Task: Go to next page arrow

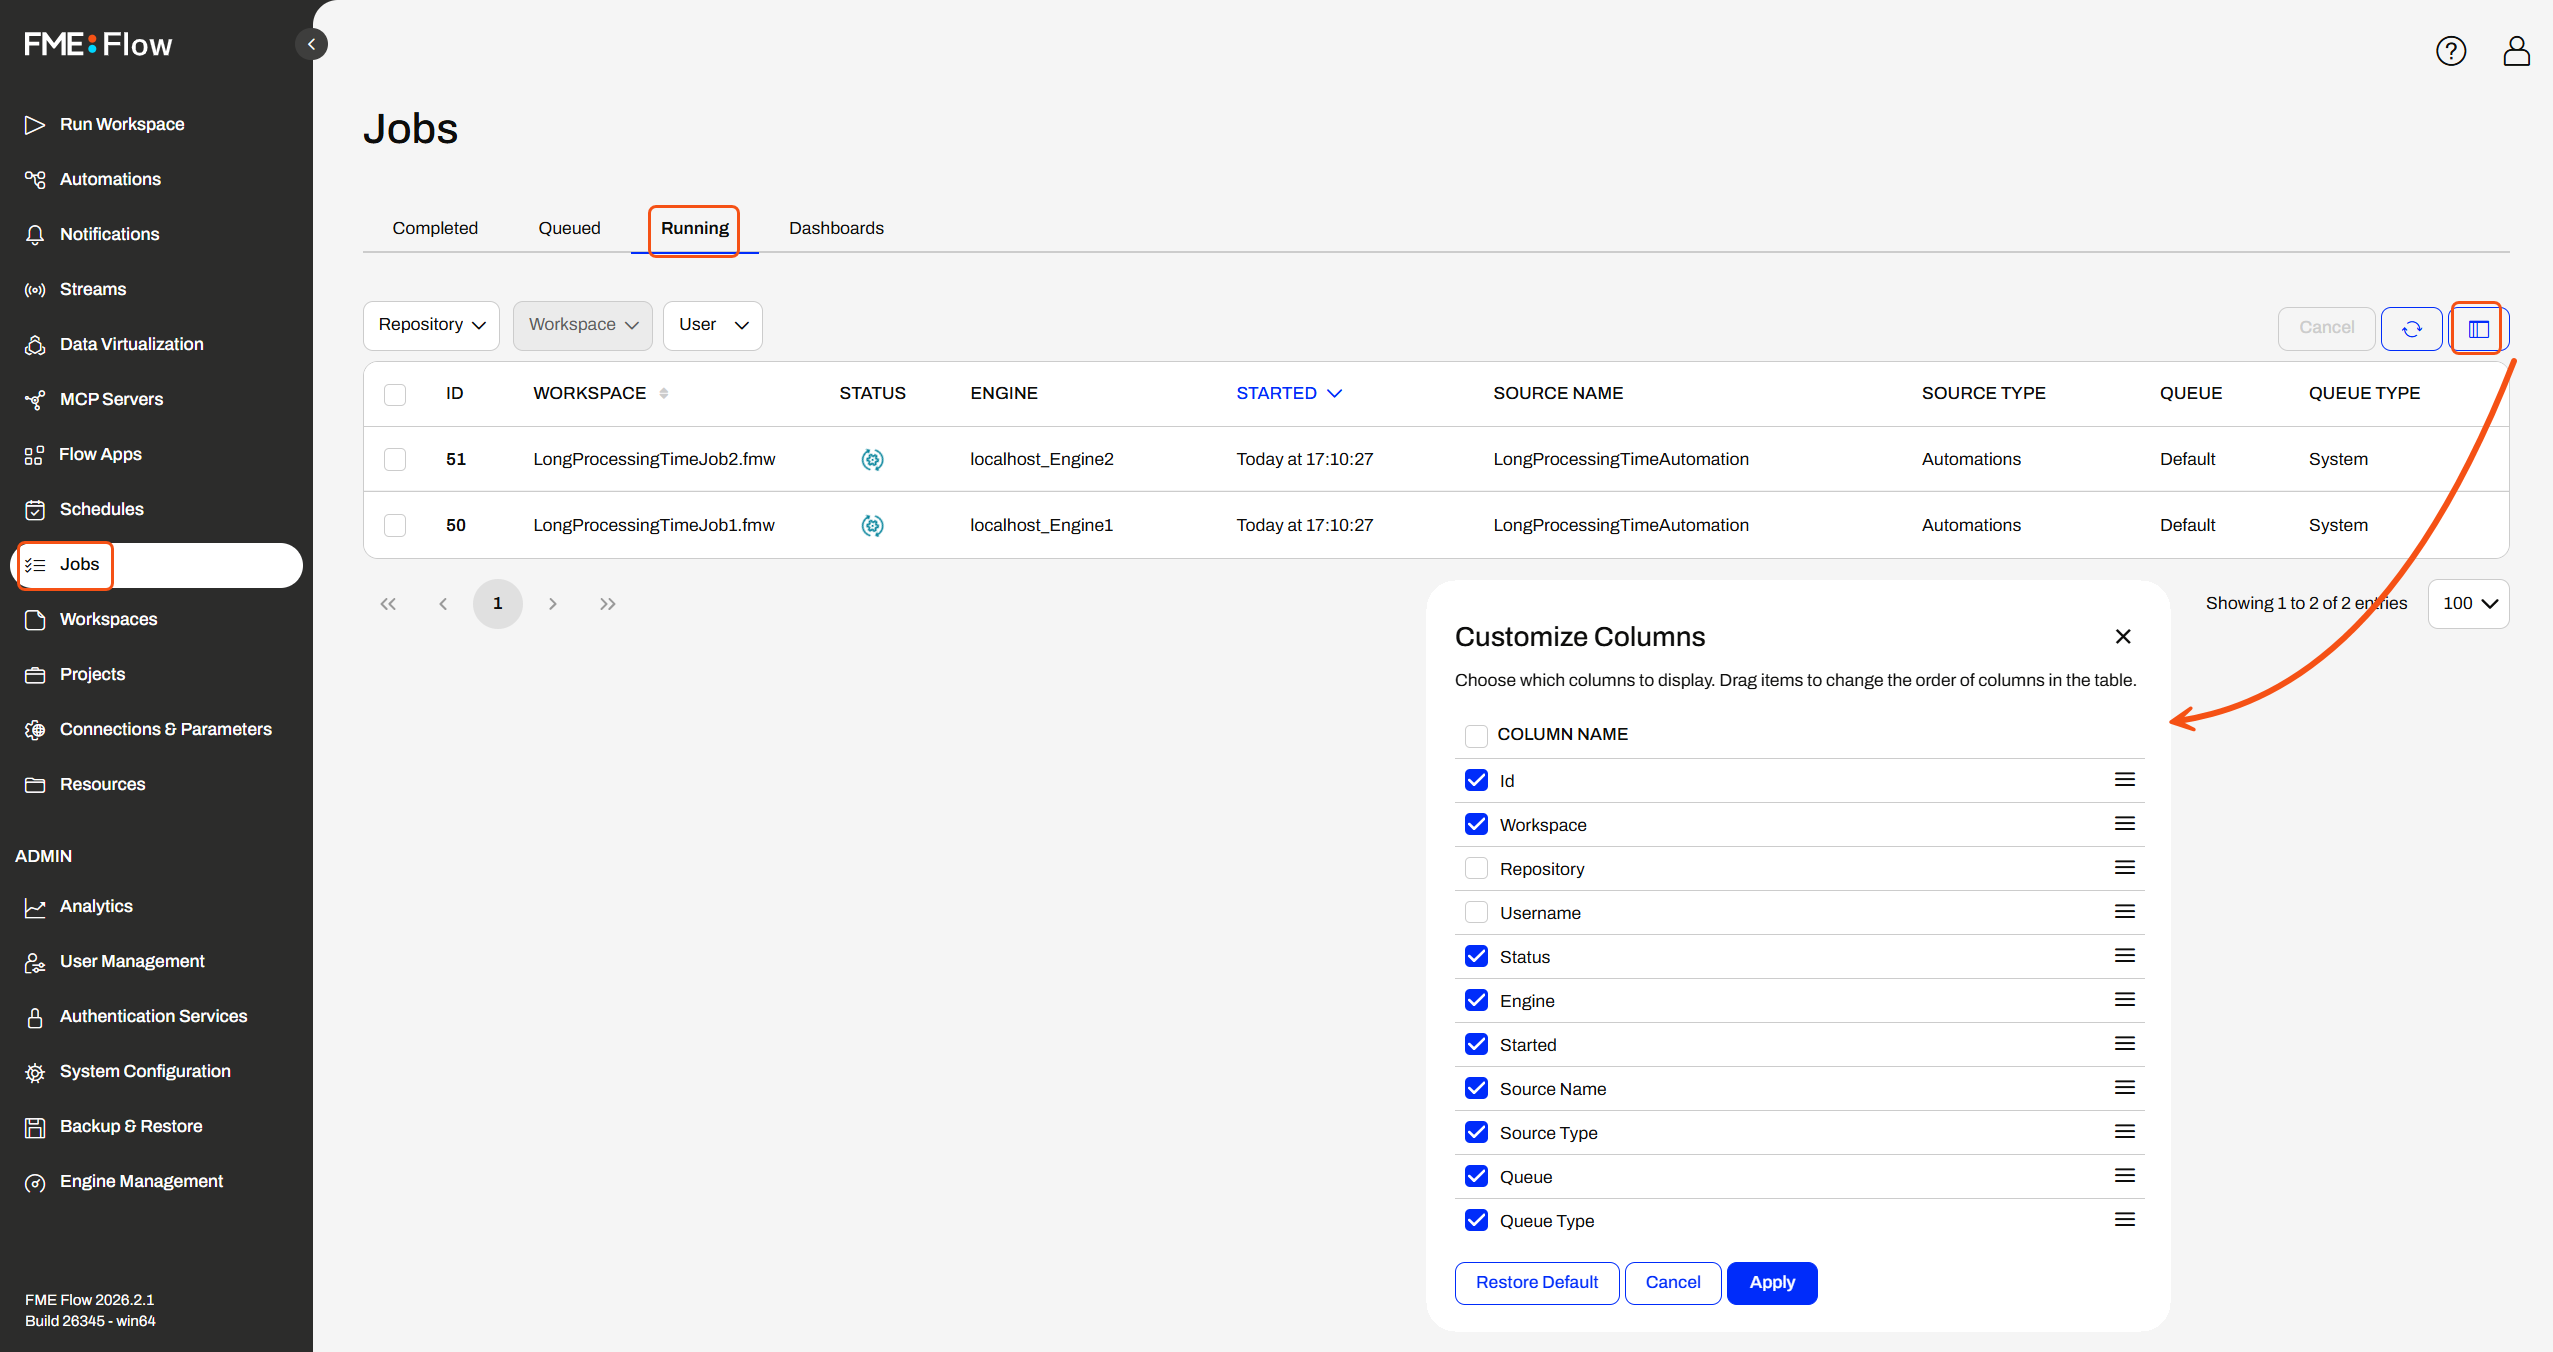Action: pyautogui.click(x=552, y=603)
